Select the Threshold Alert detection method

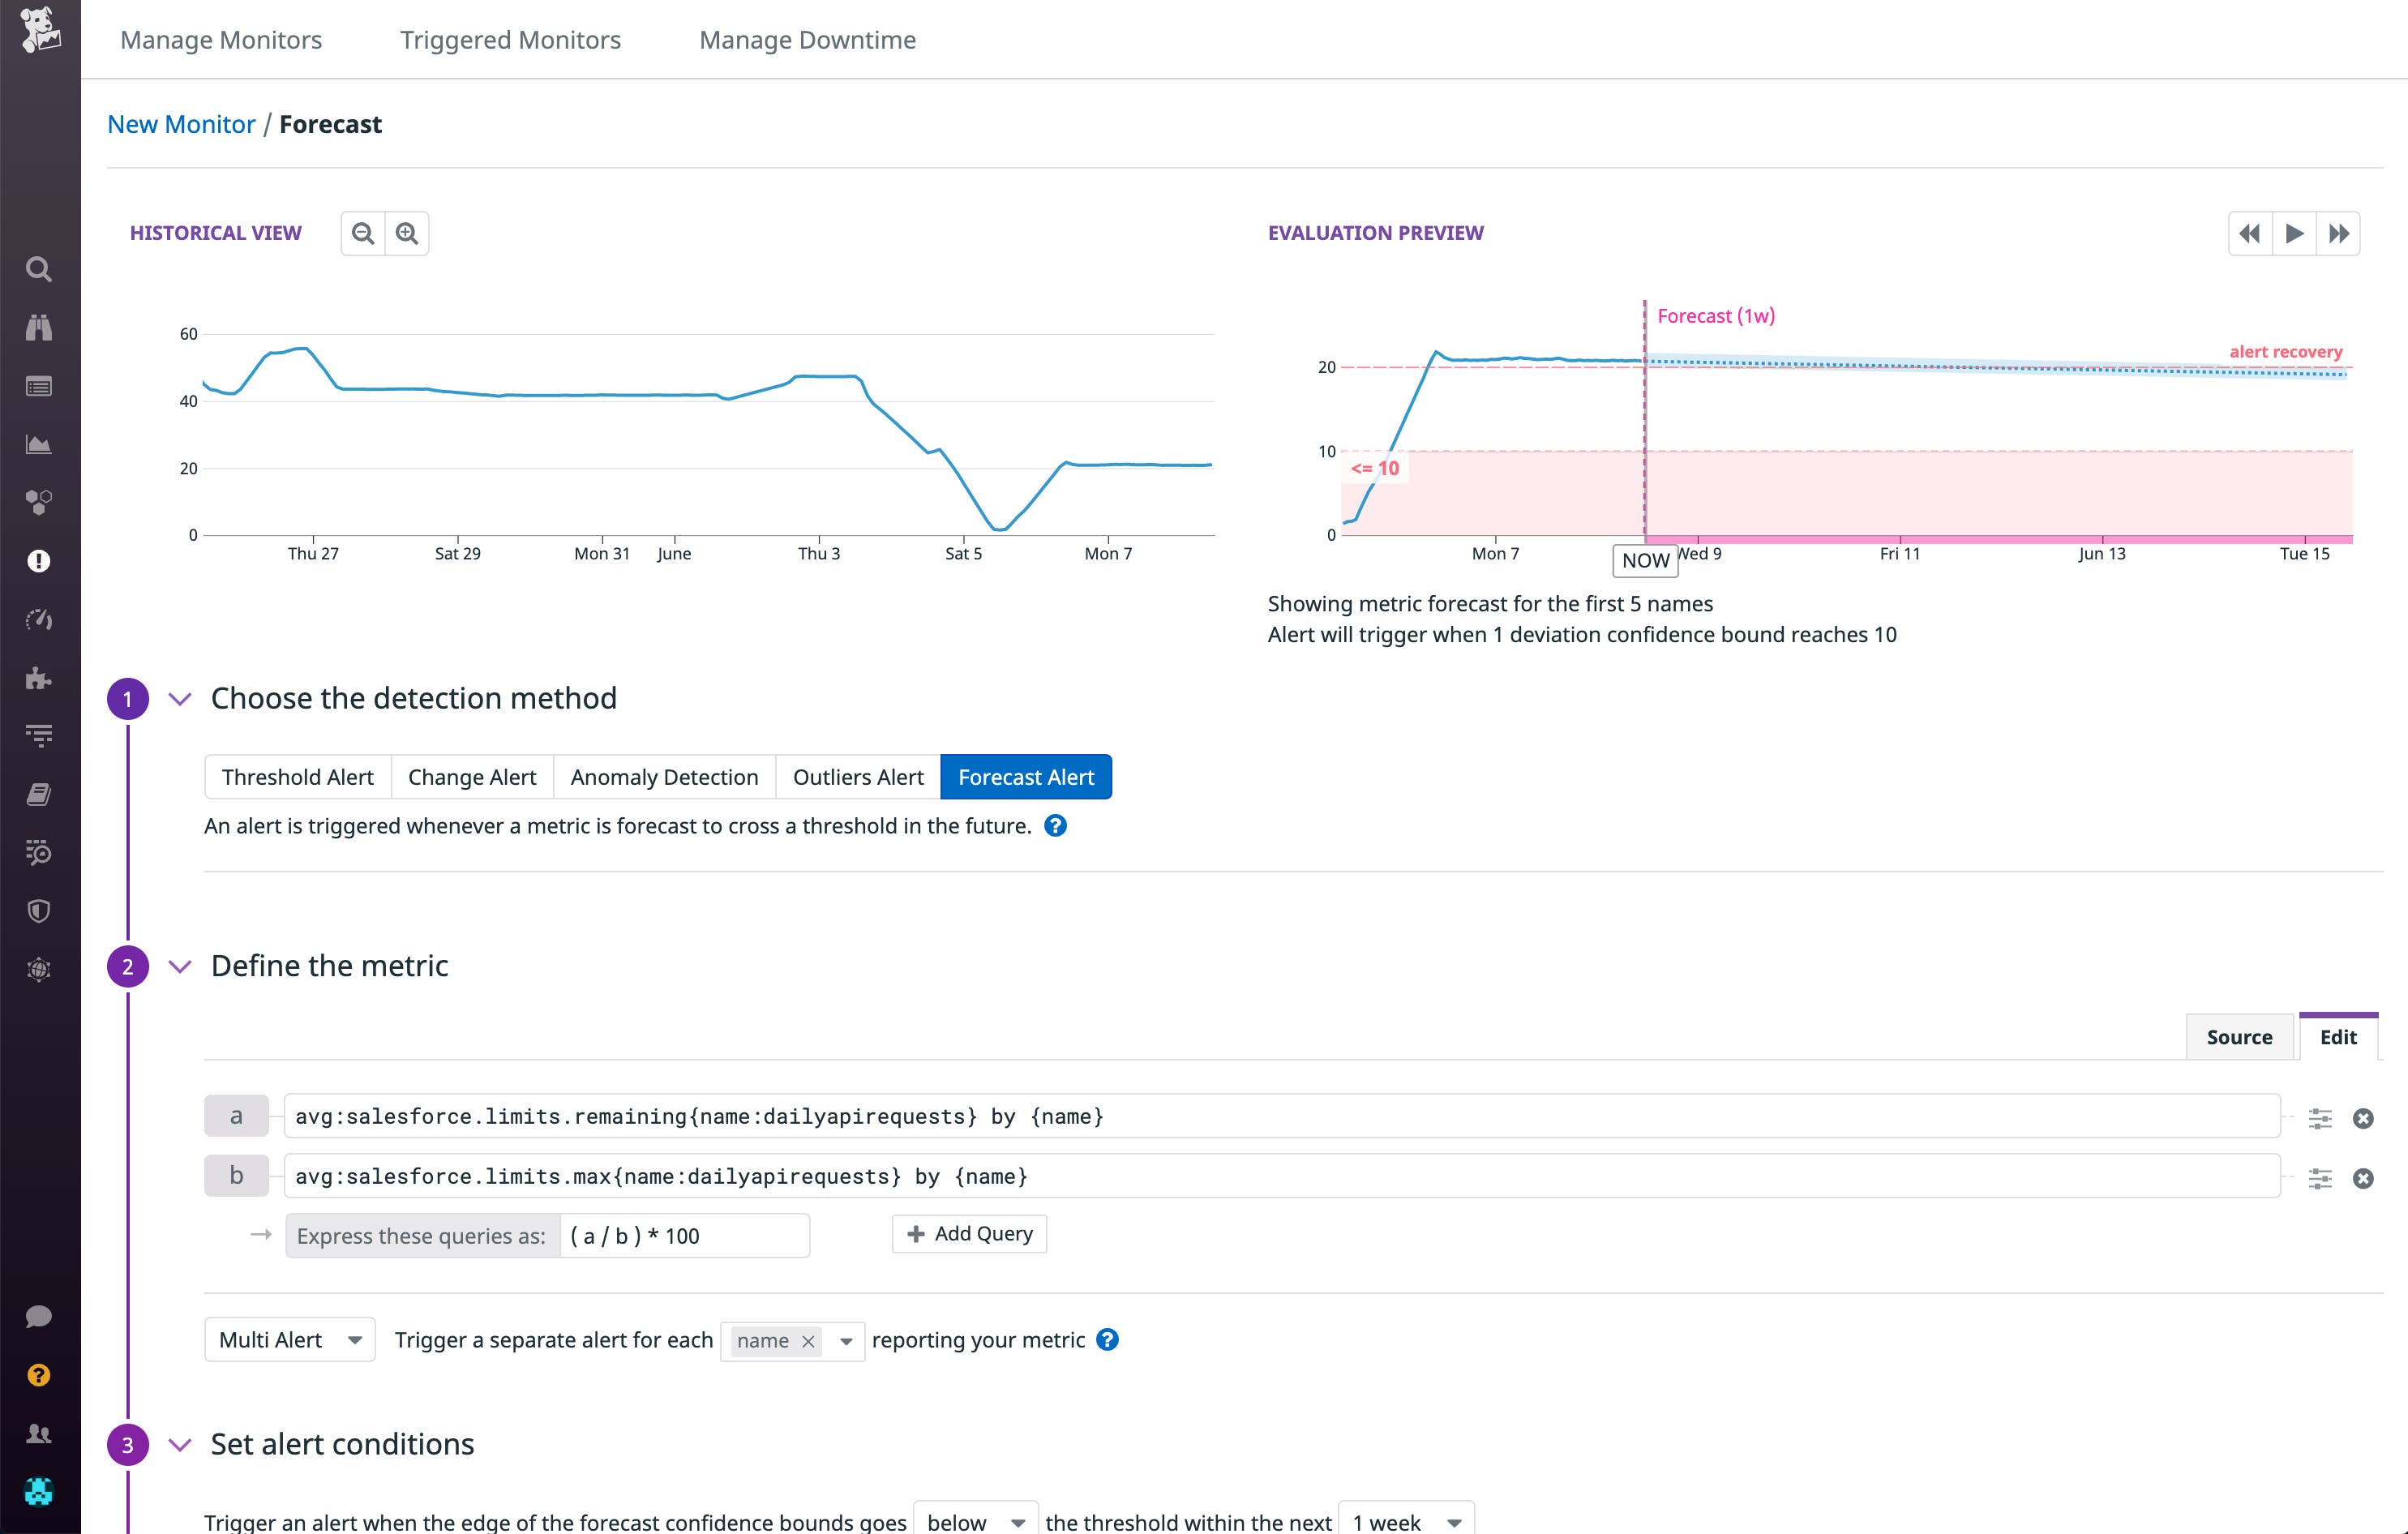pos(297,776)
